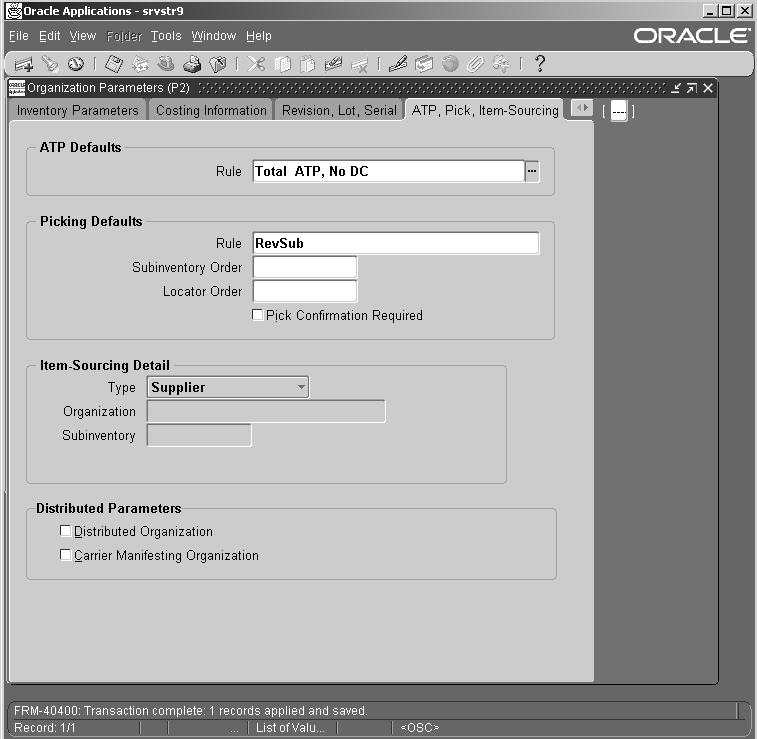Click the Attachments paperclip icon

(x=476, y=64)
